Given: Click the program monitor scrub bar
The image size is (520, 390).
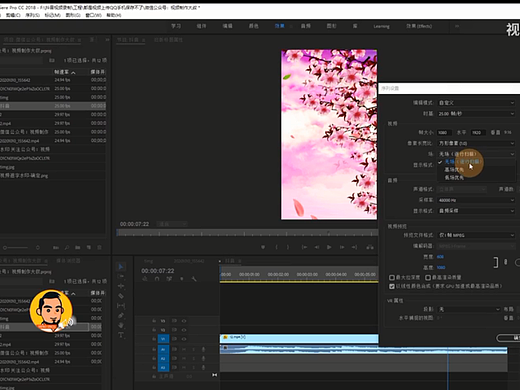Looking at the screenshot, I should point(247,233).
